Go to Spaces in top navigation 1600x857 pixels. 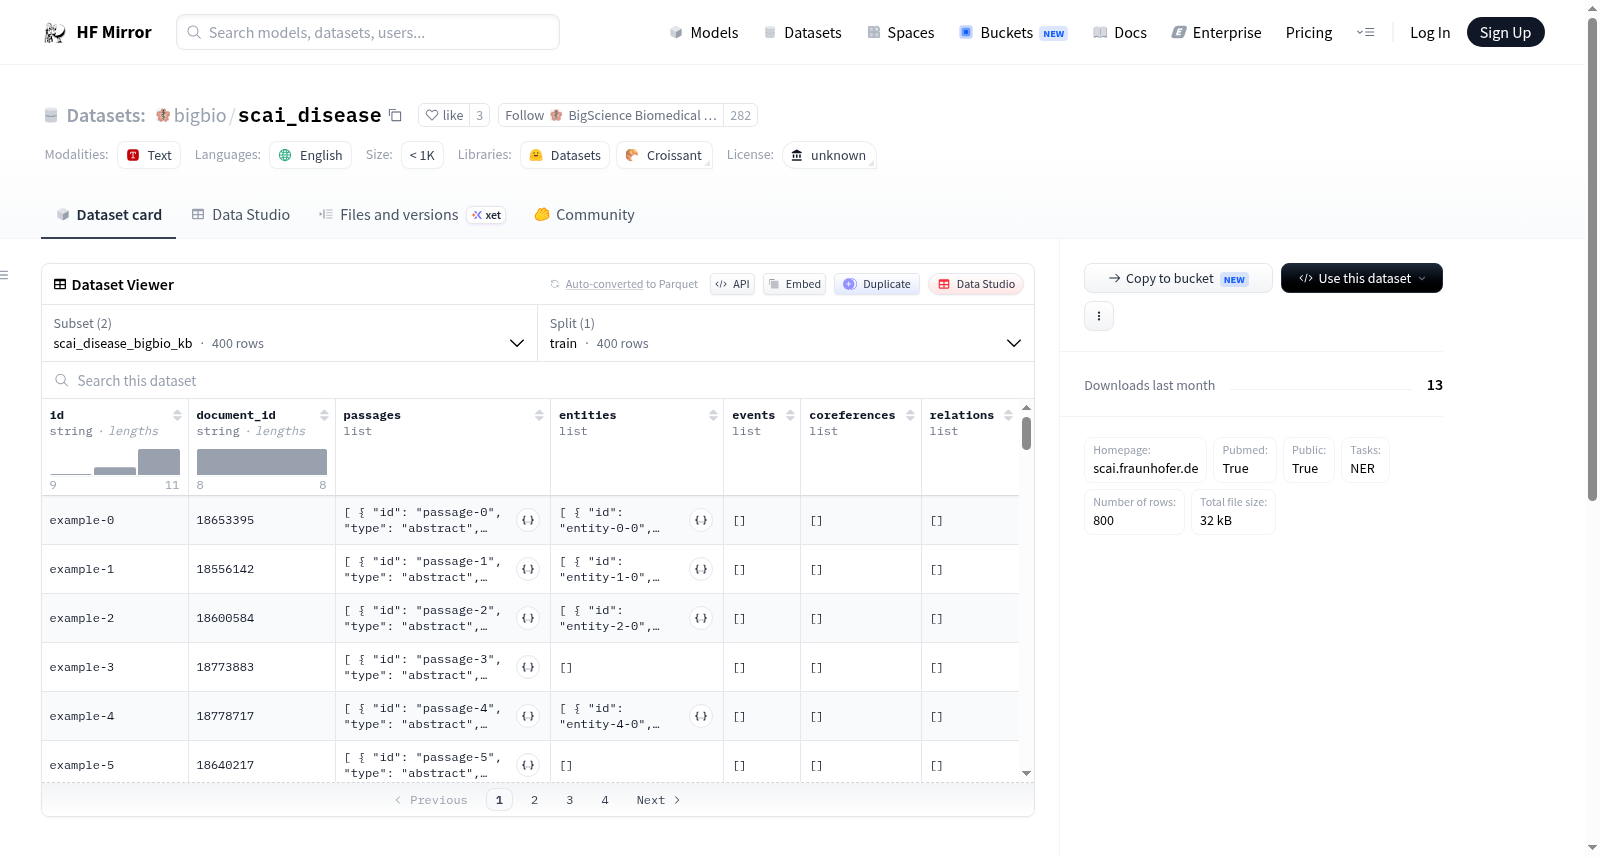tap(900, 33)
